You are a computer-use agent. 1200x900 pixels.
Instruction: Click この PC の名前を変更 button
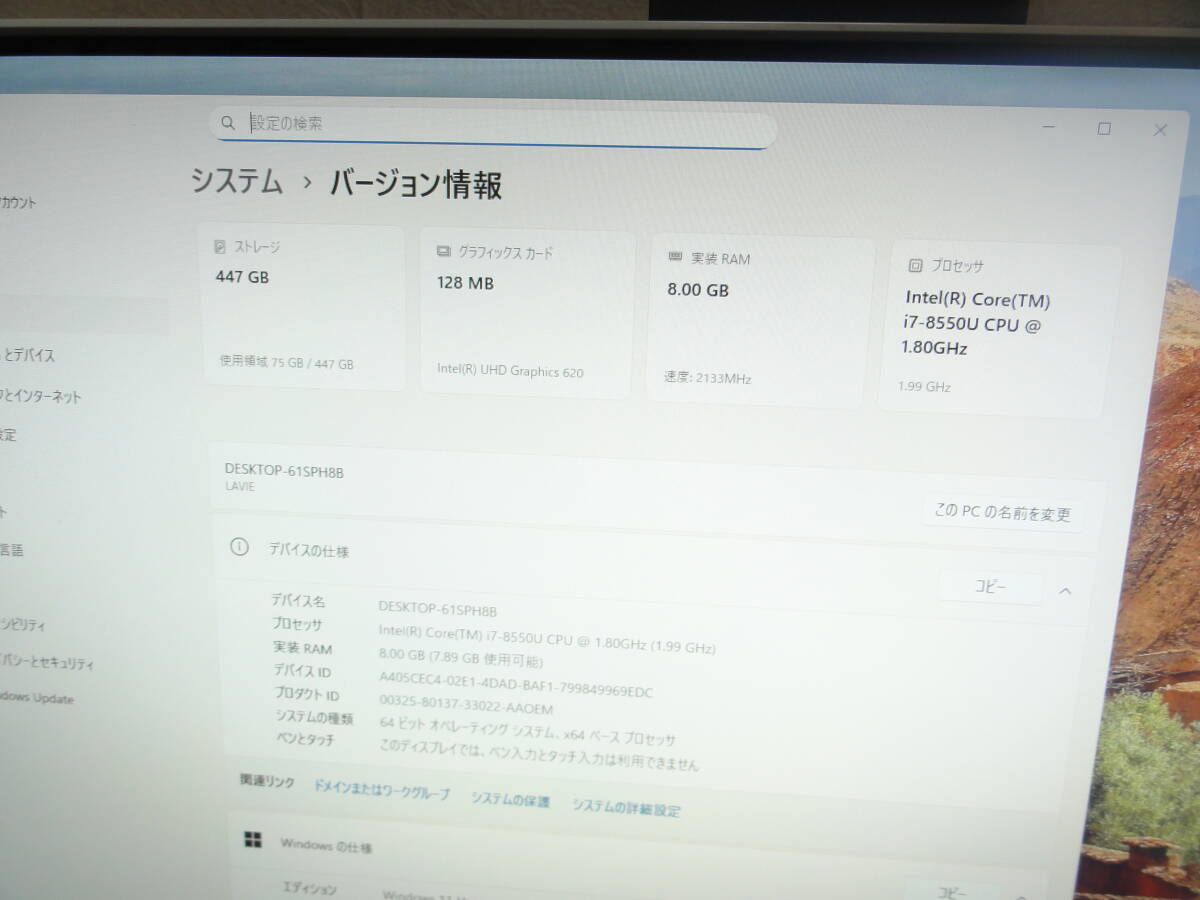point(1002,513)
